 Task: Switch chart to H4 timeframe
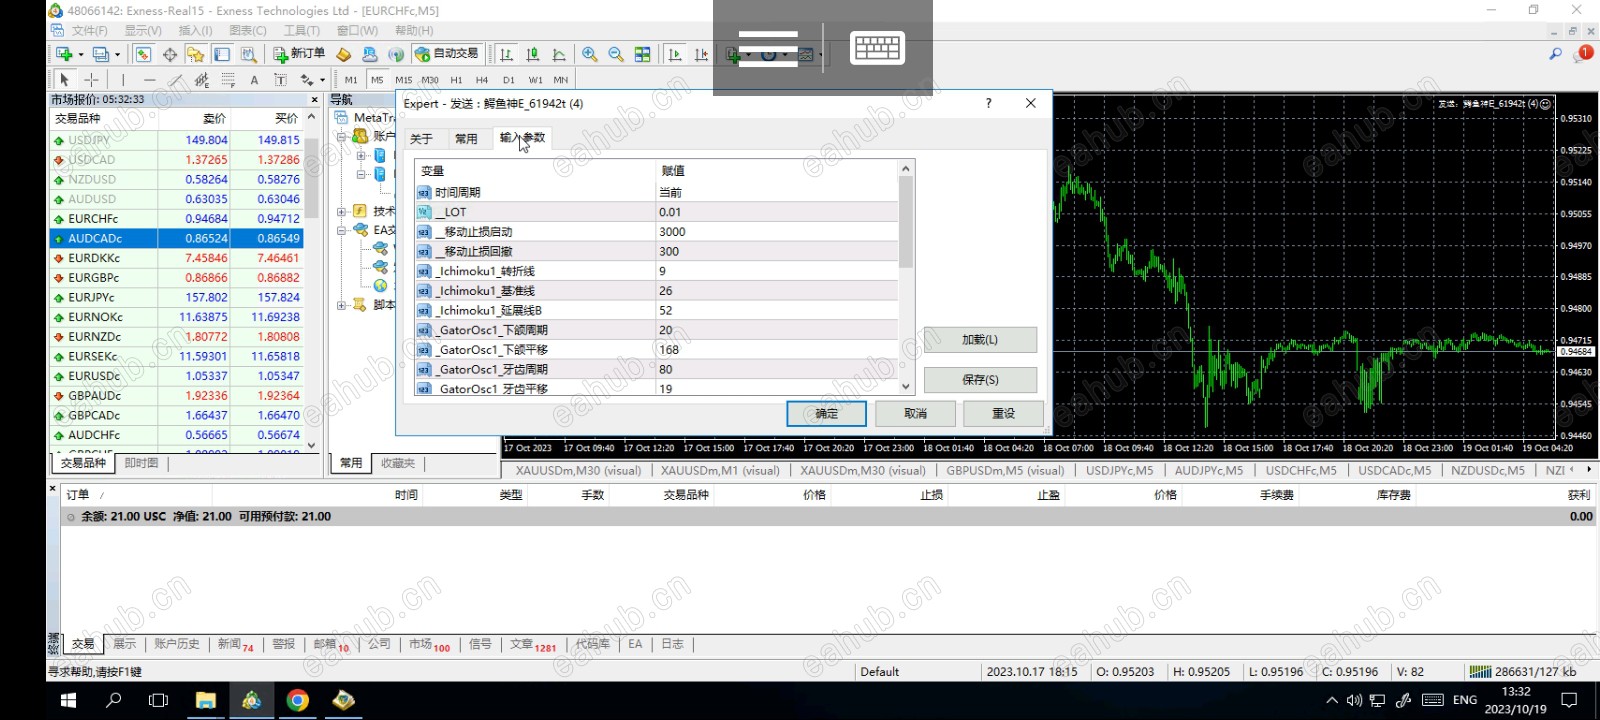coord(482,80)
